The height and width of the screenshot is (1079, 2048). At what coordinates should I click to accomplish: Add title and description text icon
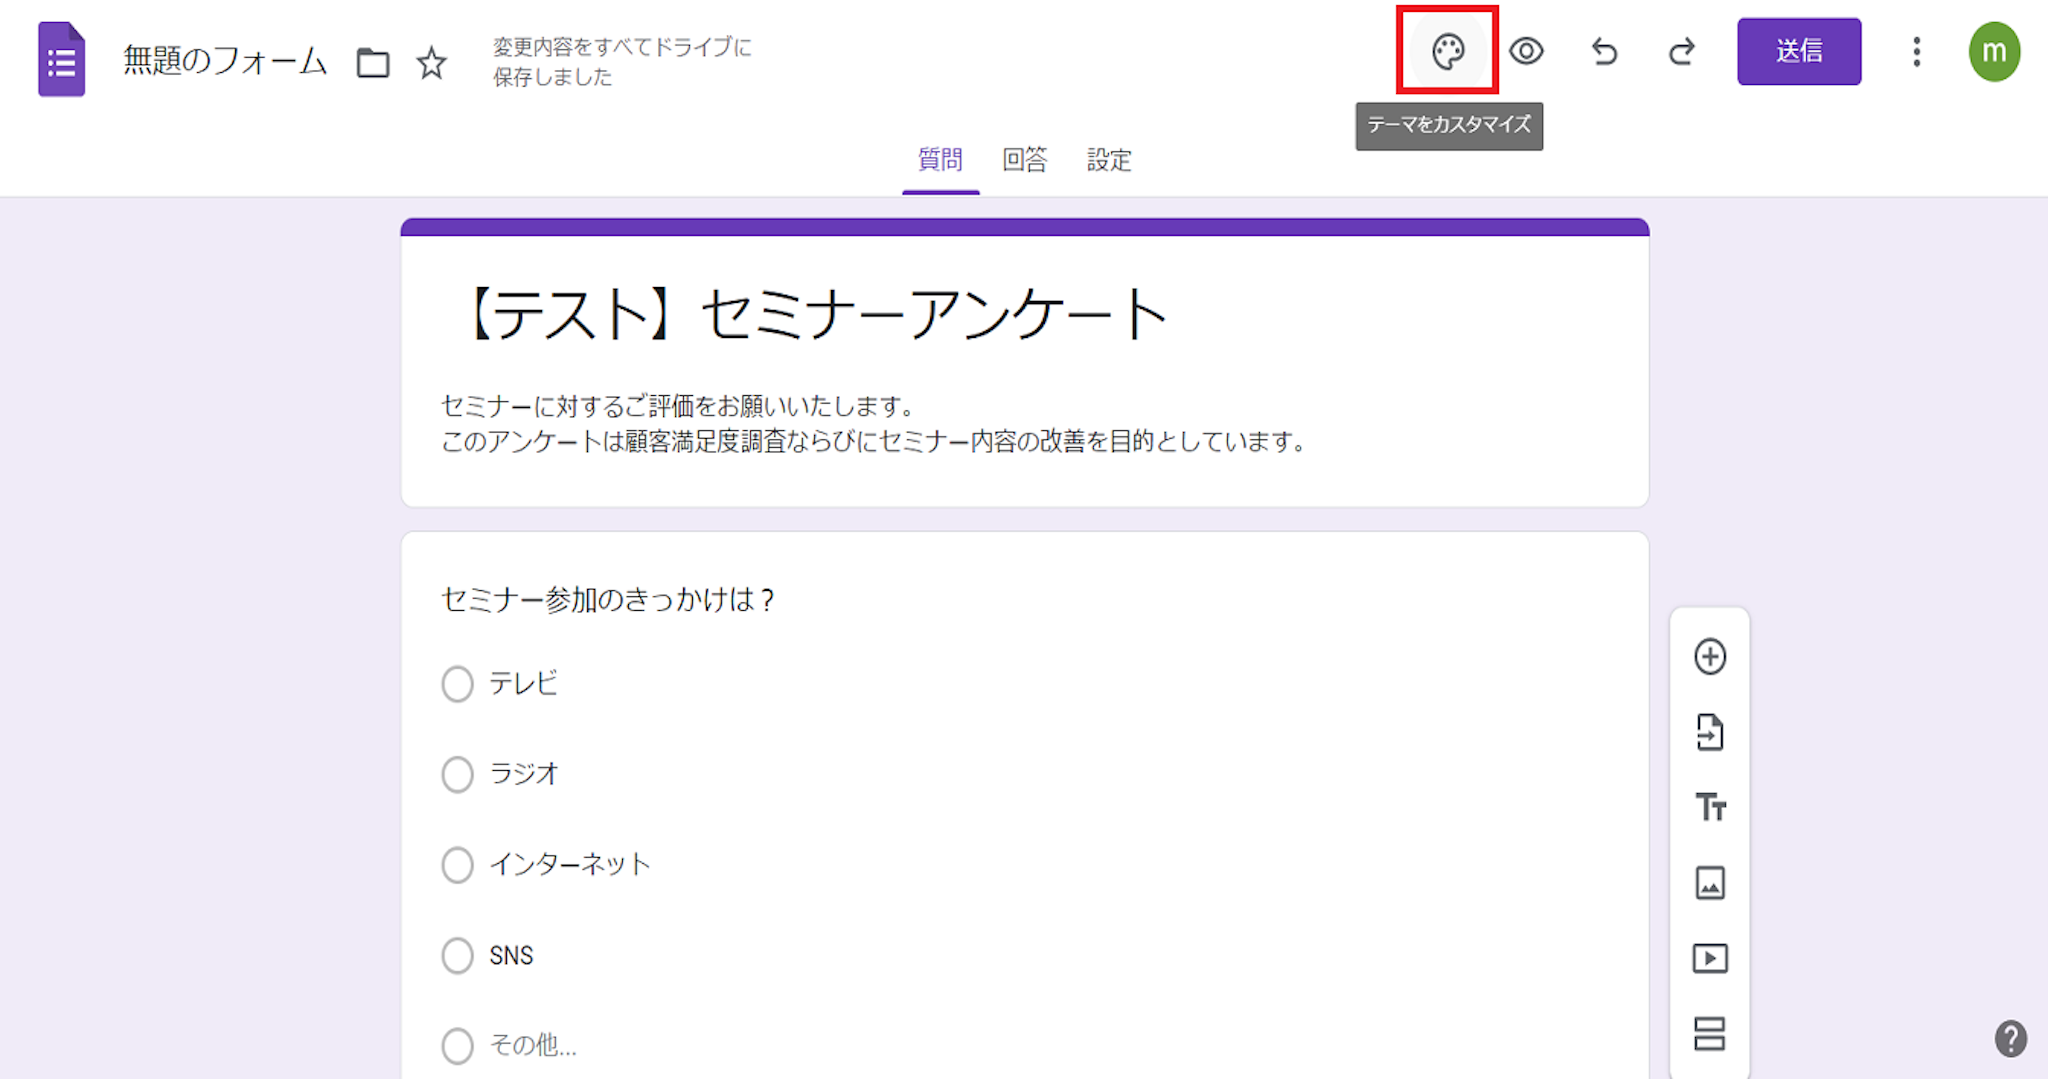[x=1710, y=807]
